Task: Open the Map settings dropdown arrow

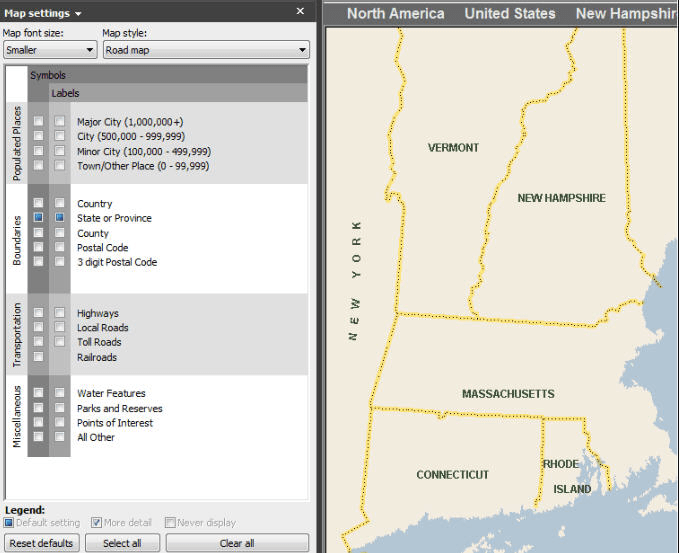Action: coord(78,14)
